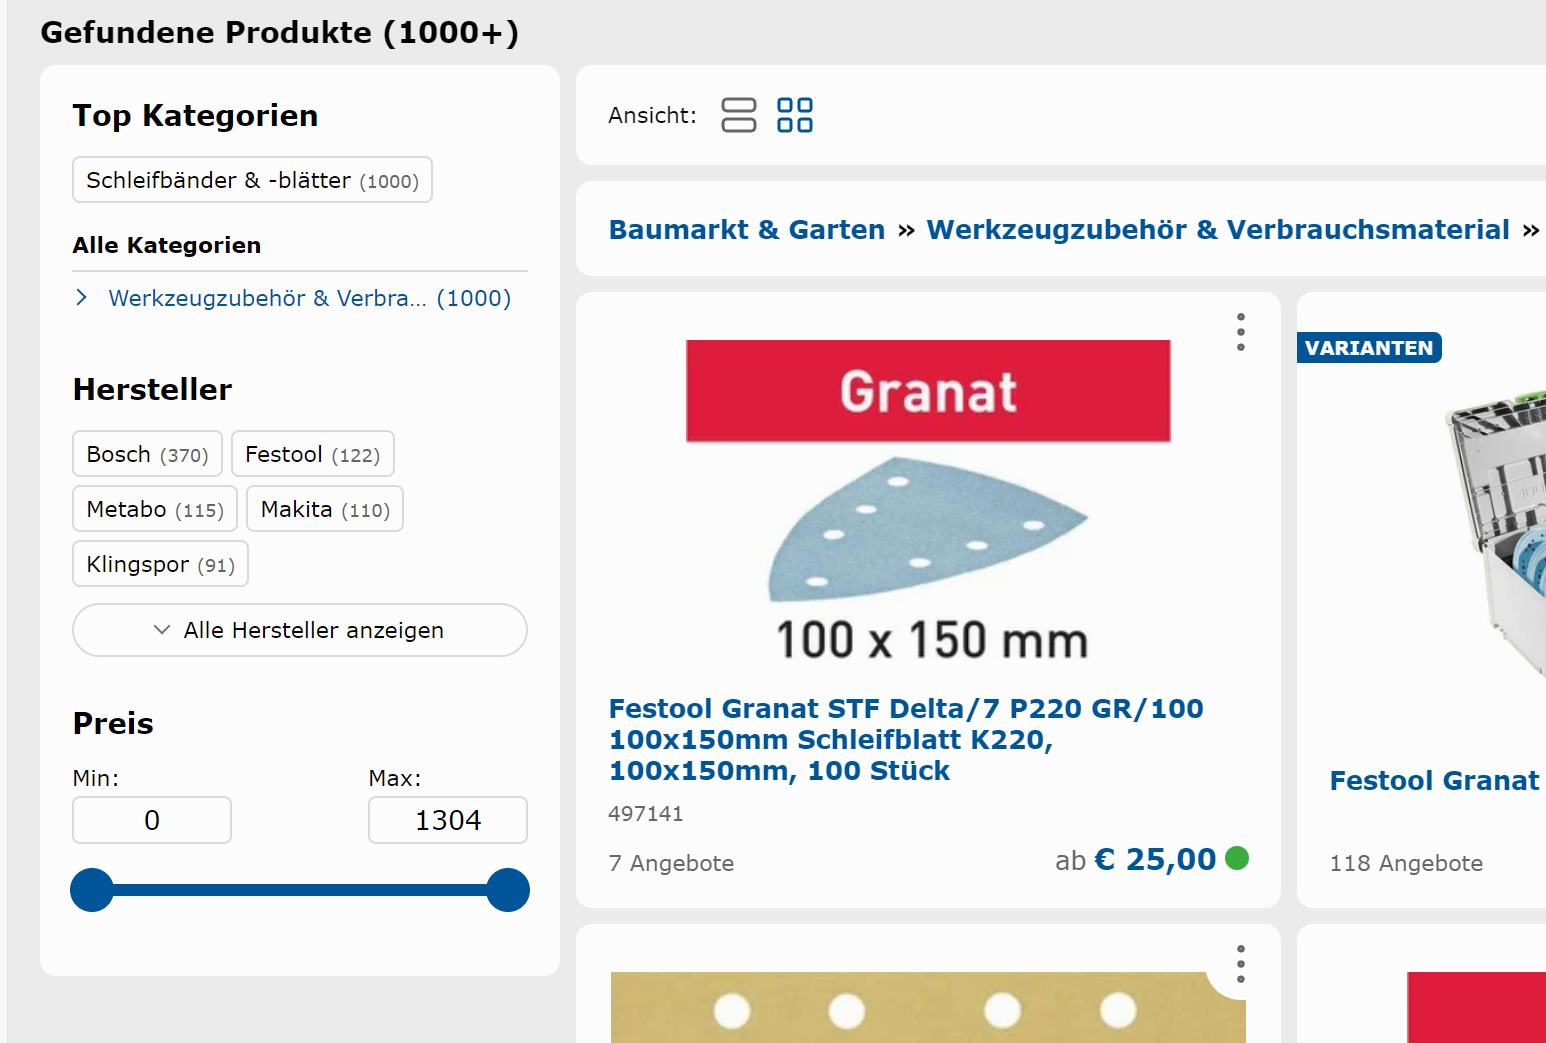Click article number 497141

(x=646, y=814)
